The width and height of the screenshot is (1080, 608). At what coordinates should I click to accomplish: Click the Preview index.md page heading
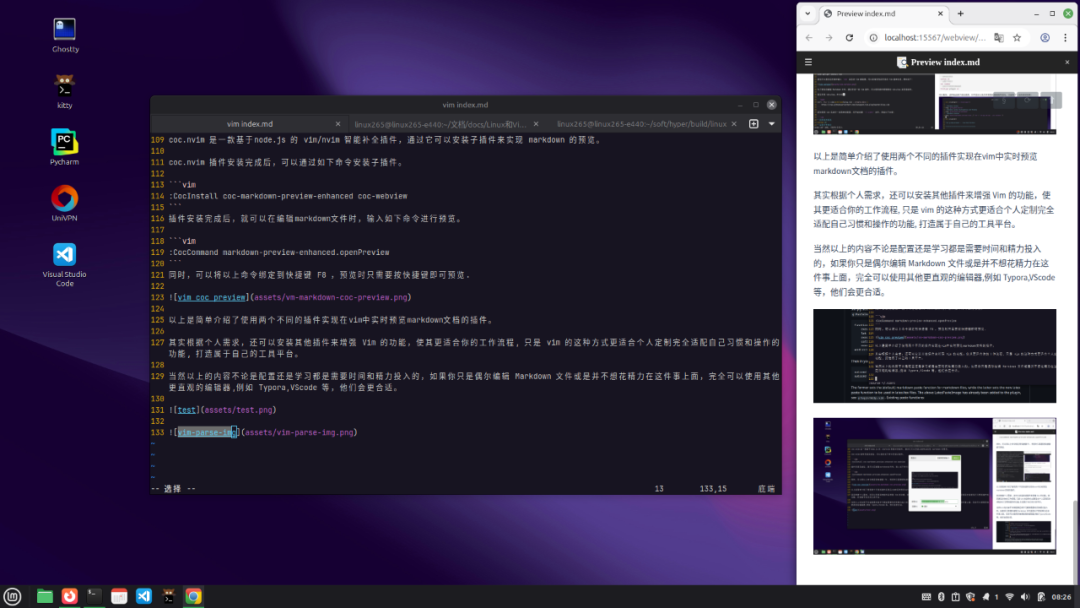click(x=945, y=62)
